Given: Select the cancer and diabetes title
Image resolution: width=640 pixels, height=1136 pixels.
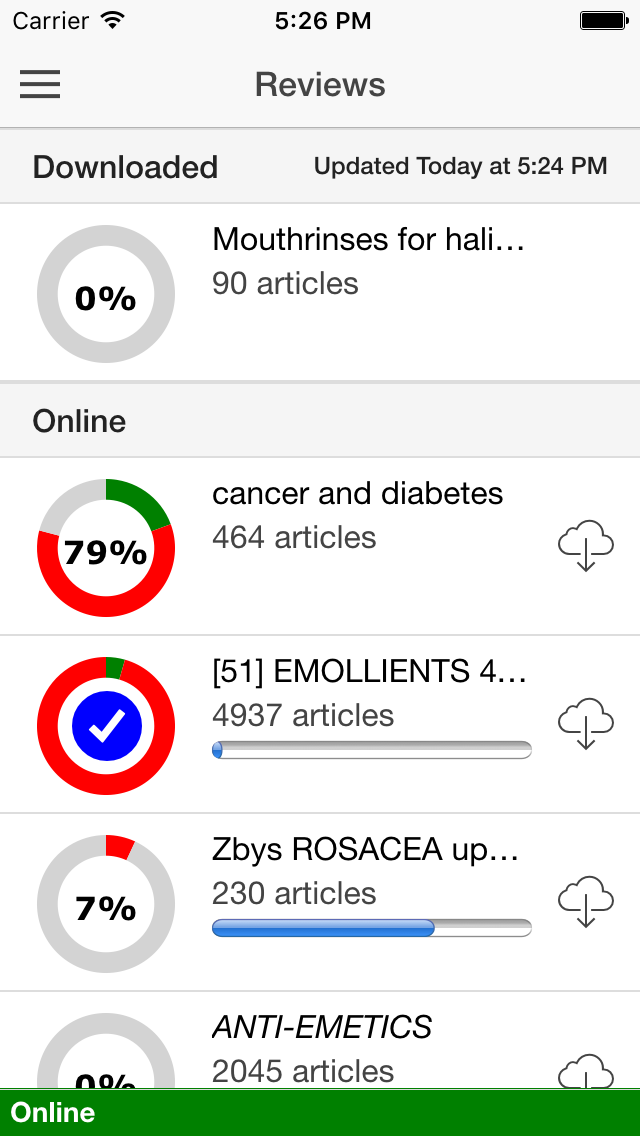Looking at the screenshot, I should pyautogui.click(x=357, y=493).
